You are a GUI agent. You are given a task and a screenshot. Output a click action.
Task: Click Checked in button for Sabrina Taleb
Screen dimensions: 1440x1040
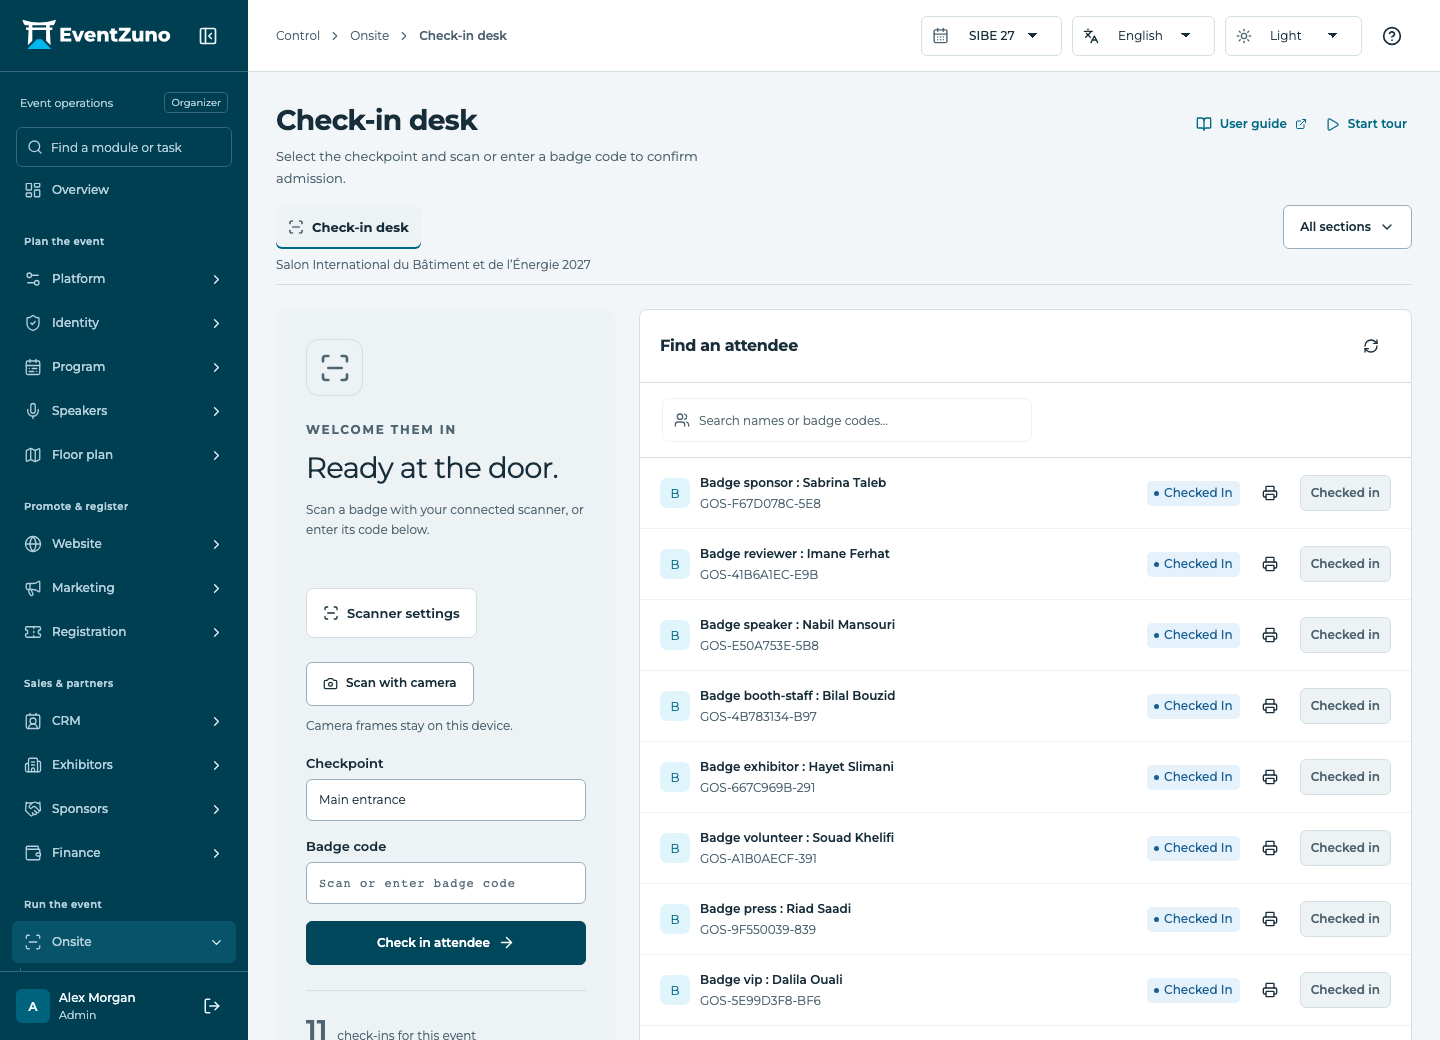tap(1345, 493)
